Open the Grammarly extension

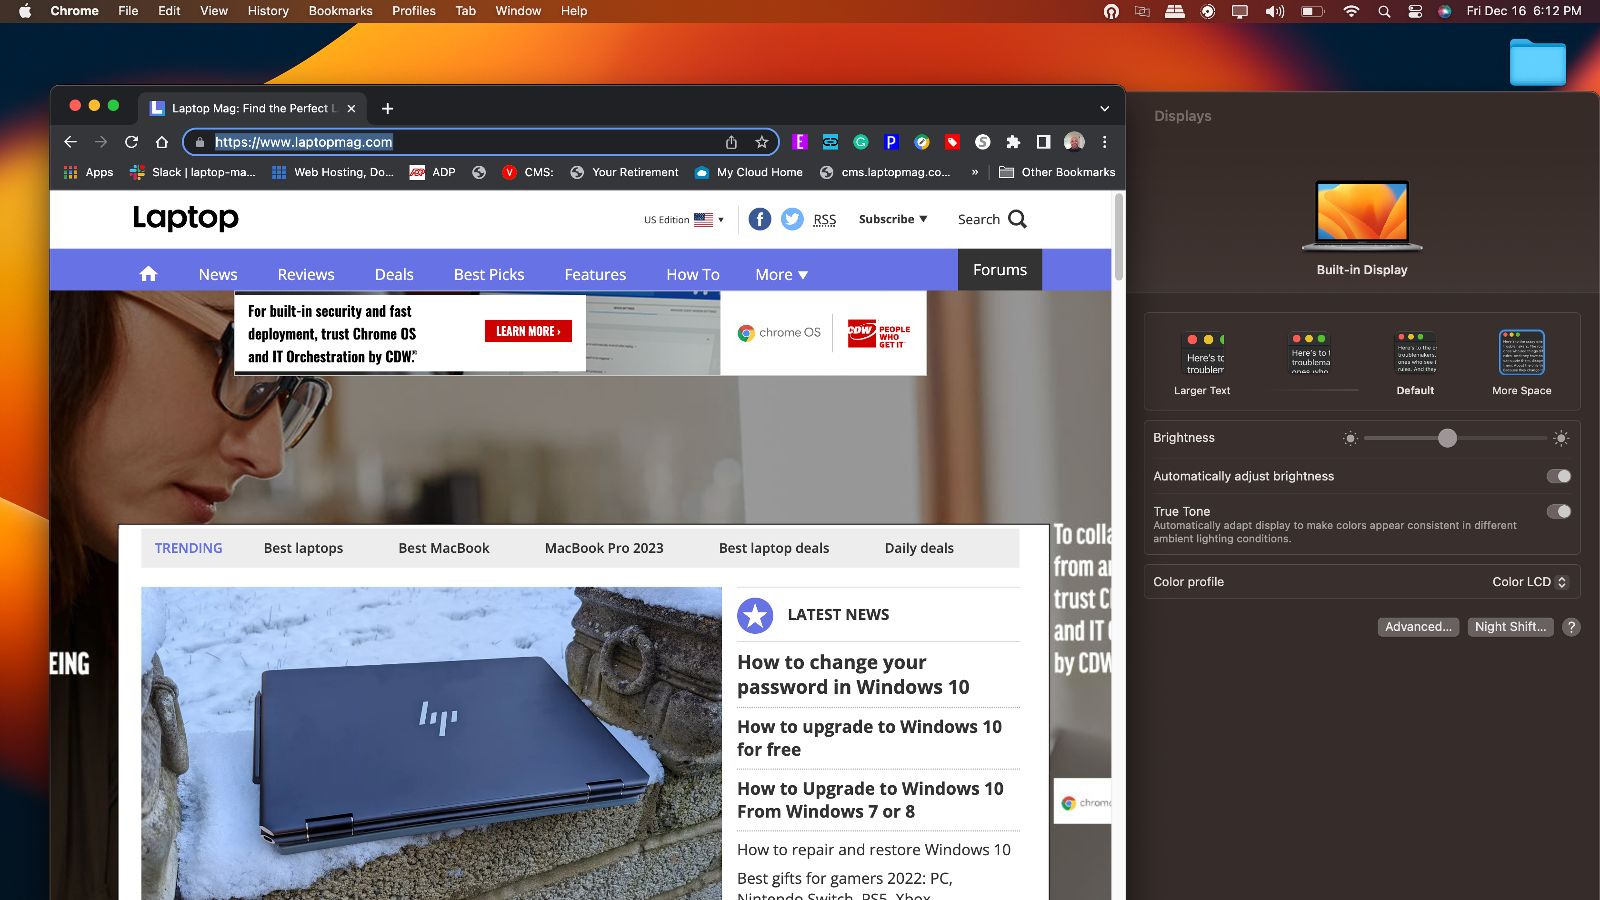coord(862,142)
